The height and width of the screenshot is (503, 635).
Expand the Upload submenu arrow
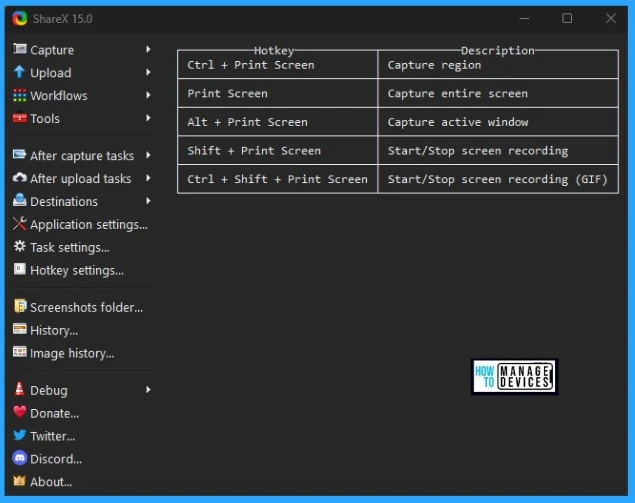(148, 72)
